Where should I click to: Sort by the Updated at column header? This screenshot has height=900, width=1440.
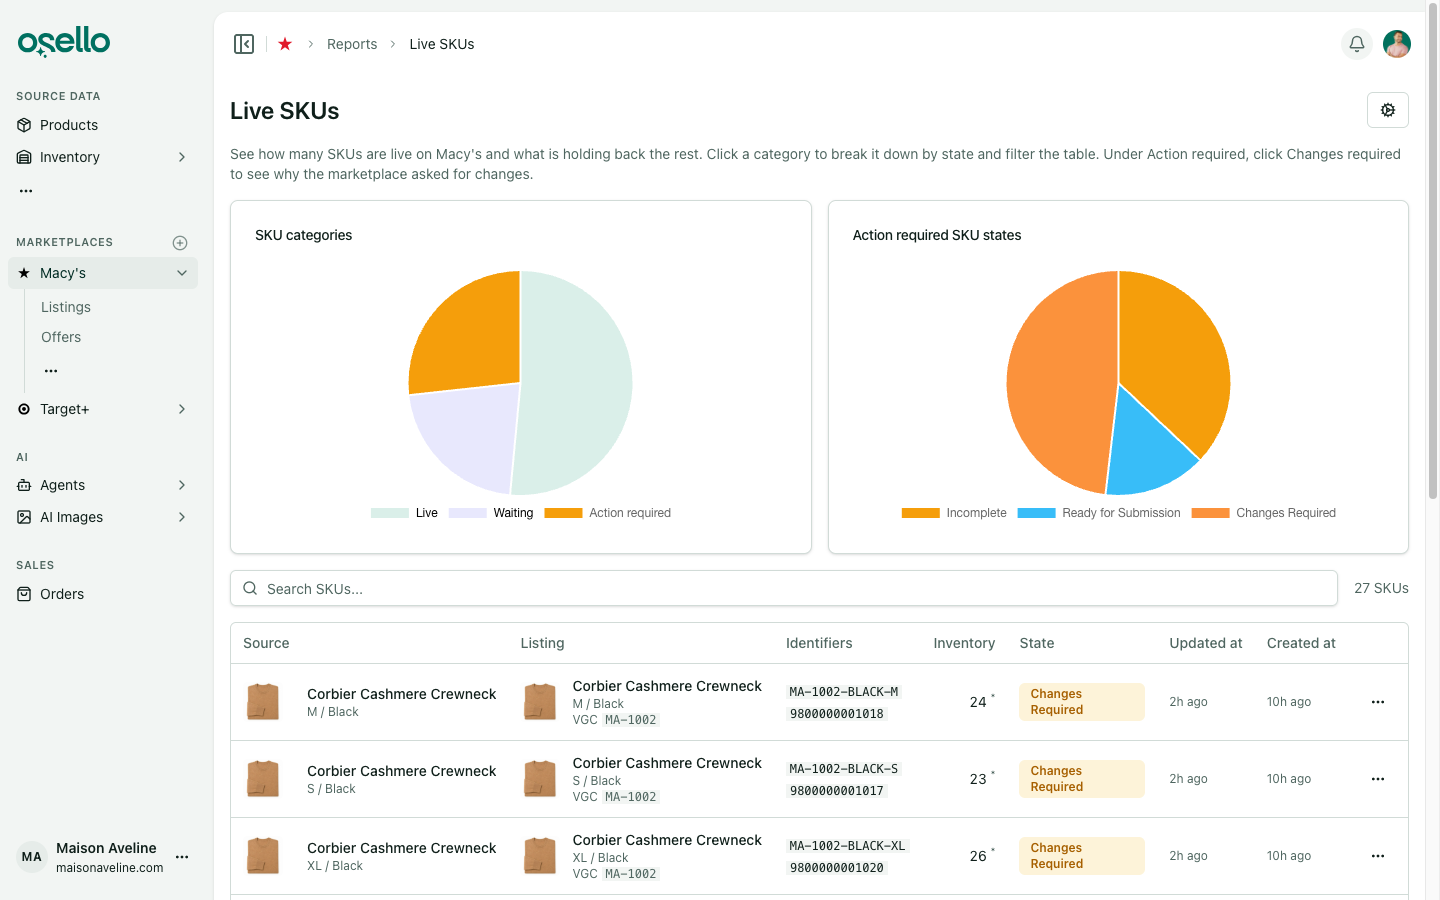click(x=1206, y=643)
